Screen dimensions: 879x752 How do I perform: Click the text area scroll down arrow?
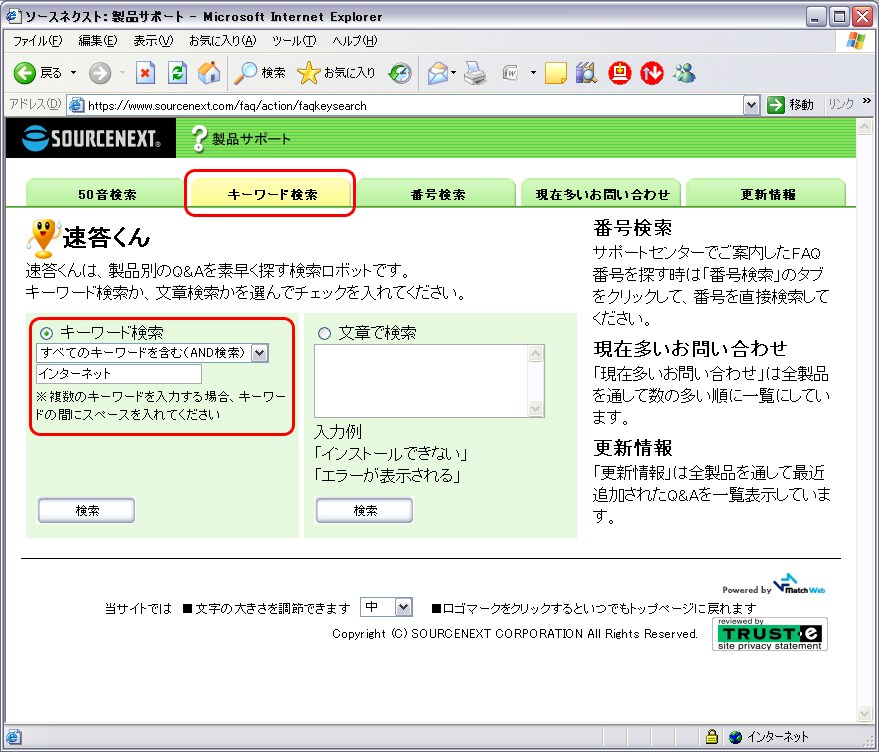(536, 409)
